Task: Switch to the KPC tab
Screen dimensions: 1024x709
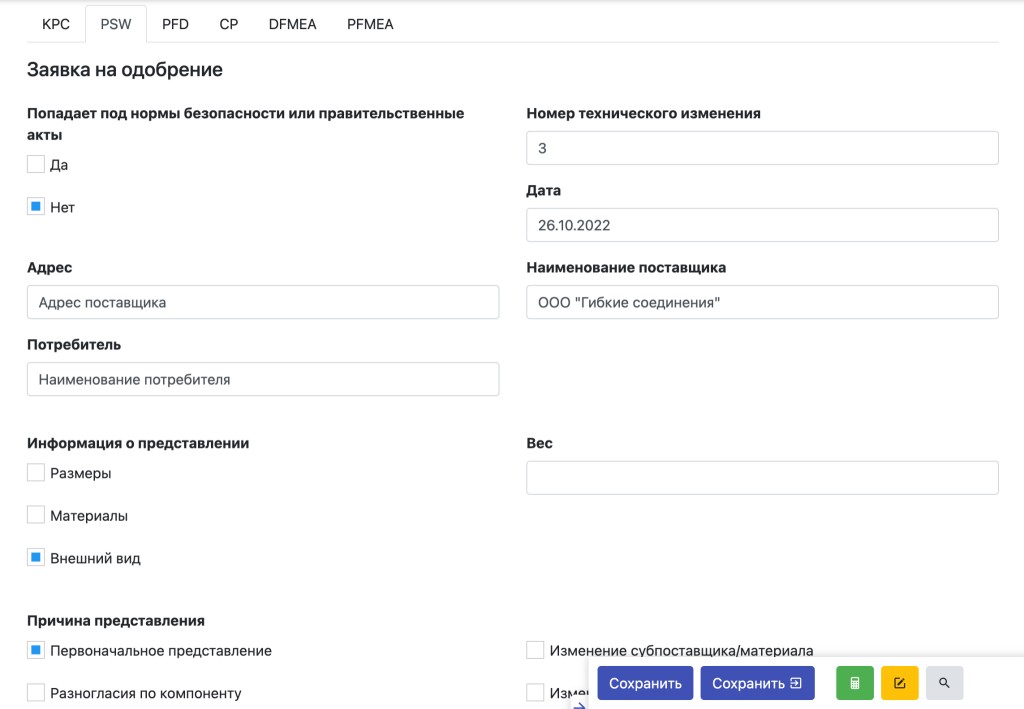Action: [x=56, y=24]
